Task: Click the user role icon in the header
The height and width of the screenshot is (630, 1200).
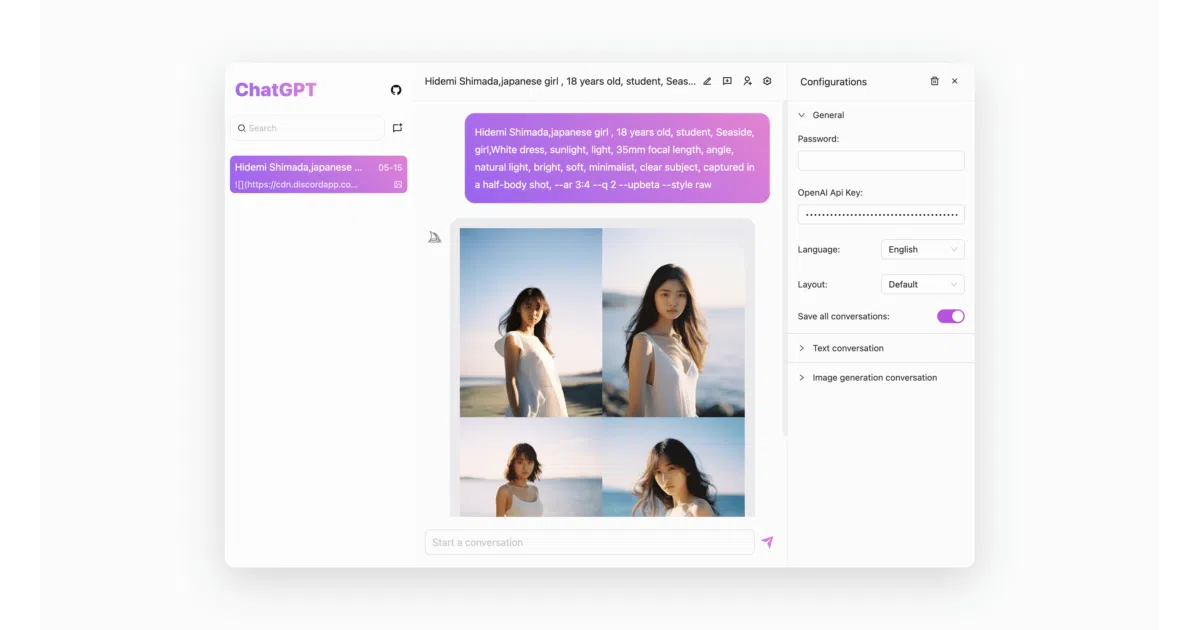Action: pos(747,81)
